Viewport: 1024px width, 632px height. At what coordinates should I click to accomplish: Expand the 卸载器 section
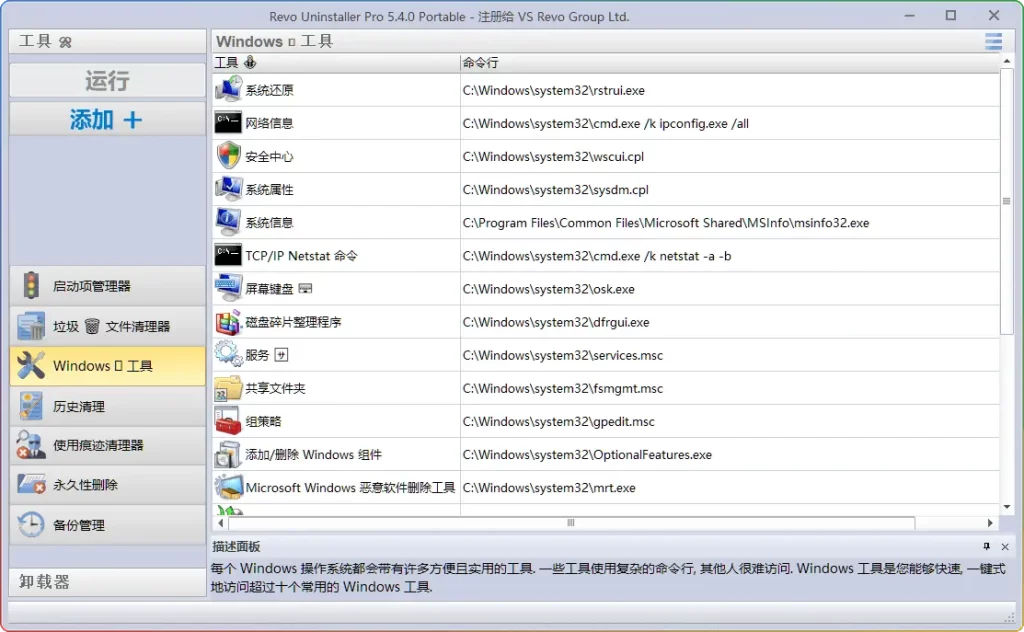click(108, 582)
